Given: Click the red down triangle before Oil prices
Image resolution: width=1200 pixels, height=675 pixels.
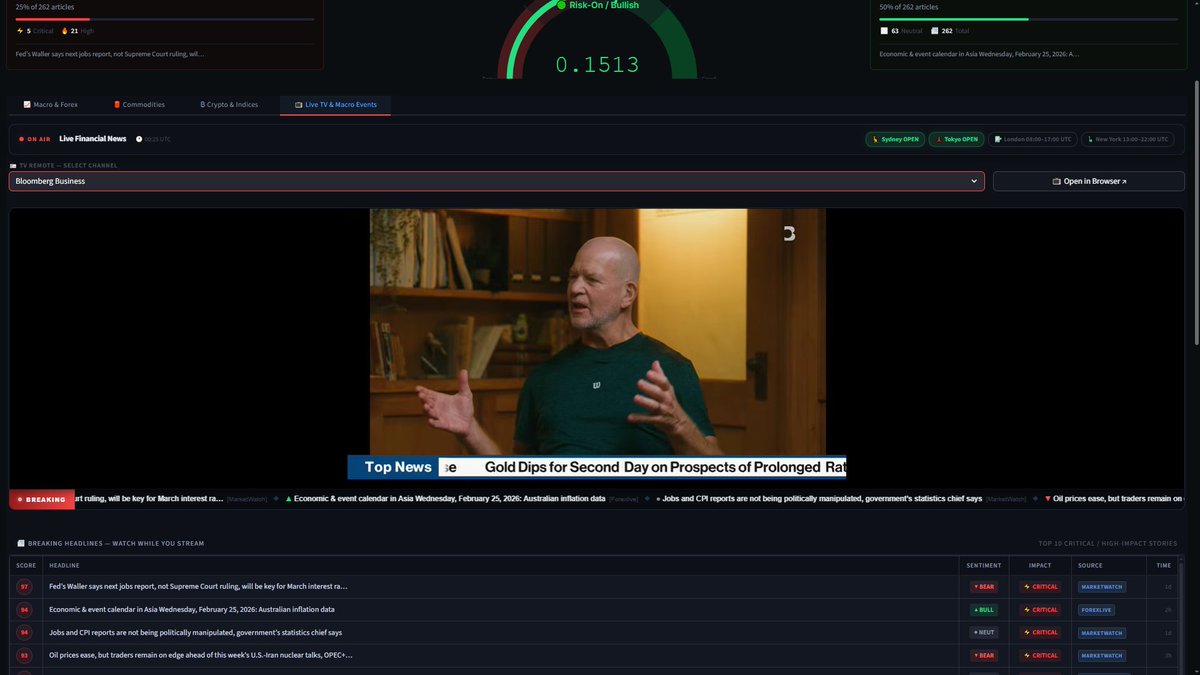Looking at the screenshot, I should click(x=1047, y=498).
